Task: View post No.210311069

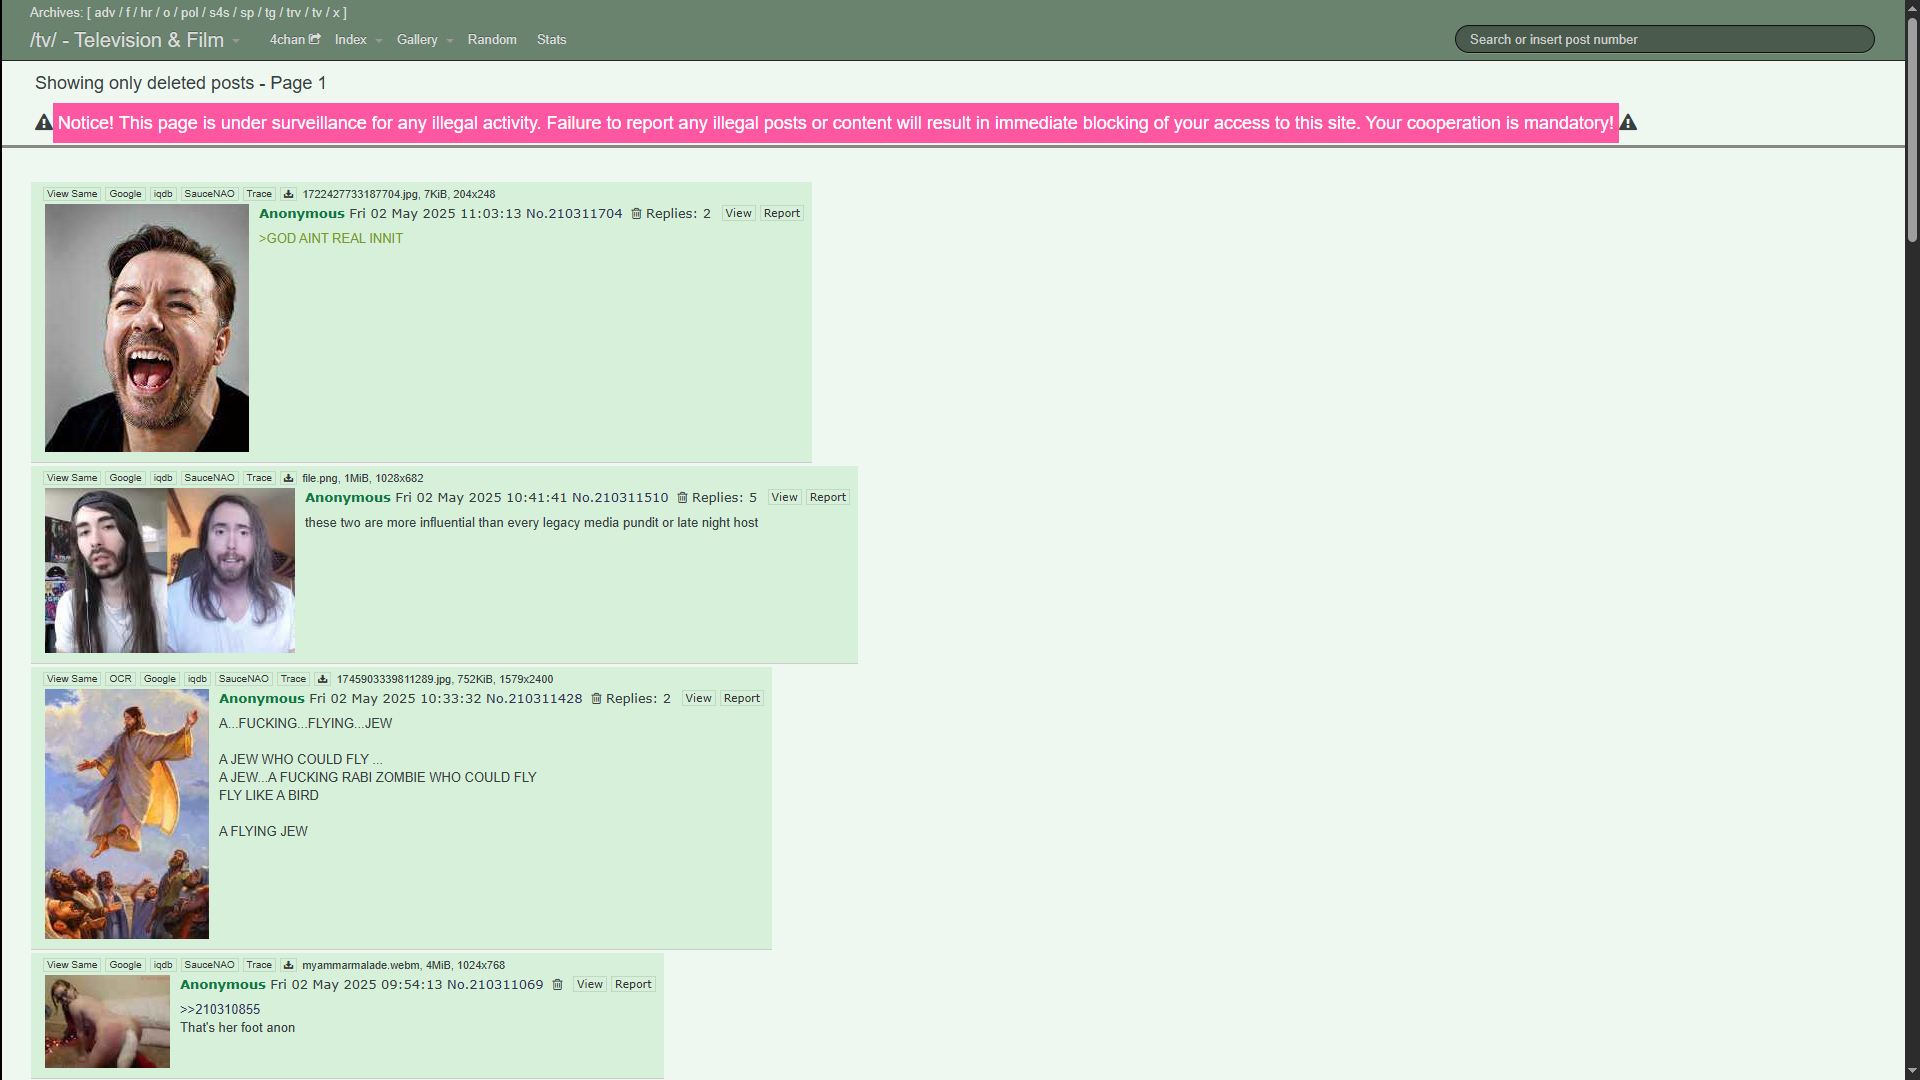Action: click(590, 984)
